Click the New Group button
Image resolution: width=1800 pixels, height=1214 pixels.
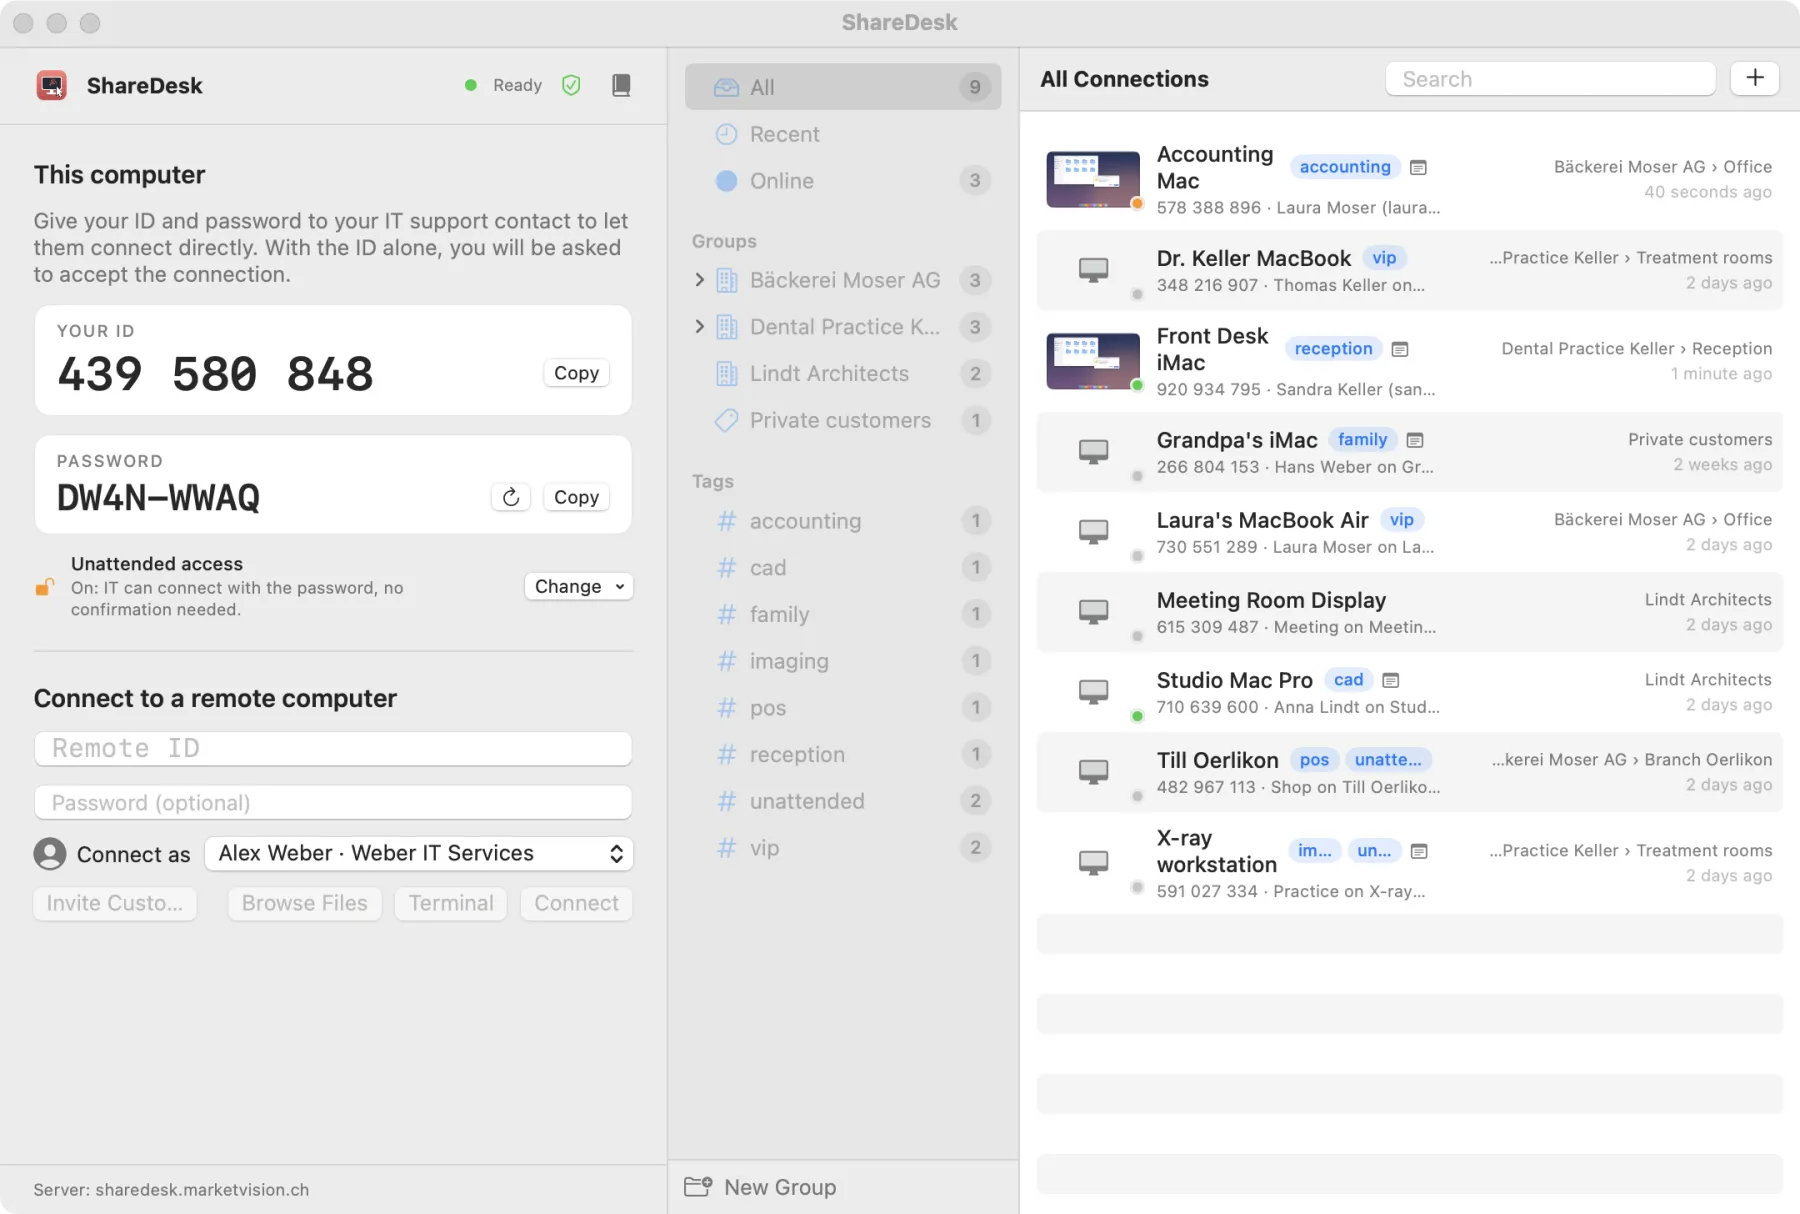tap(761, 1187)
